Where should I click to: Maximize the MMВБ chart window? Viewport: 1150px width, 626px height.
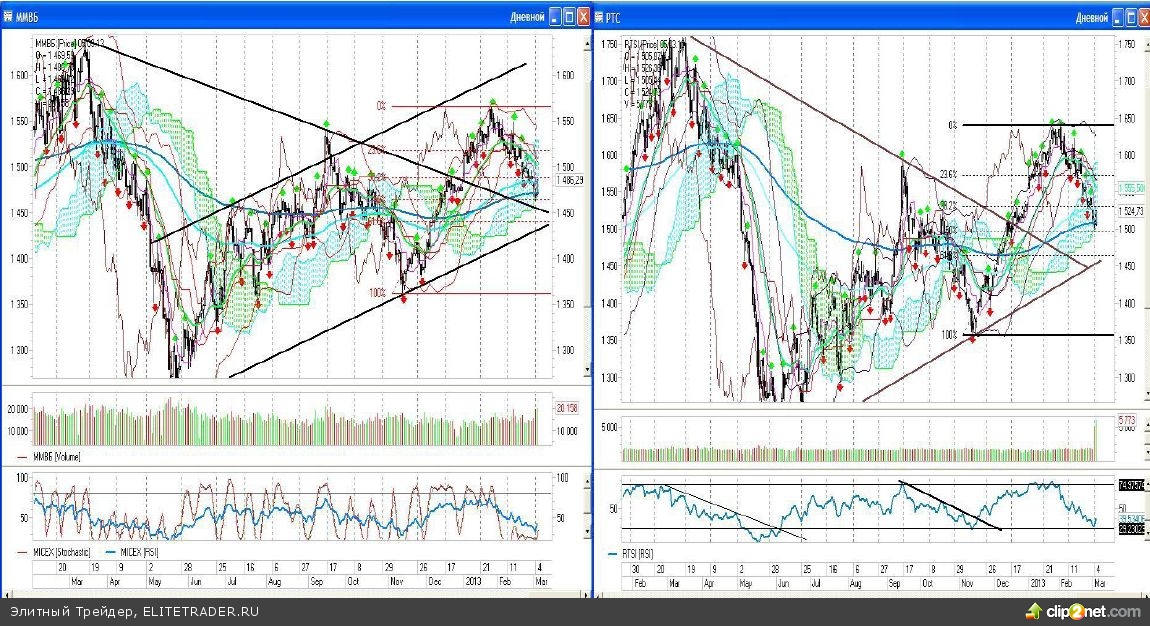[568, 16]
